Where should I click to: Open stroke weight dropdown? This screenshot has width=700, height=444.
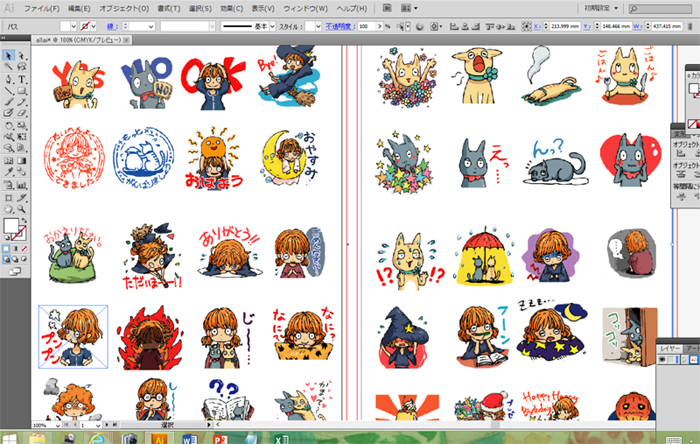[x=151, y=26]
